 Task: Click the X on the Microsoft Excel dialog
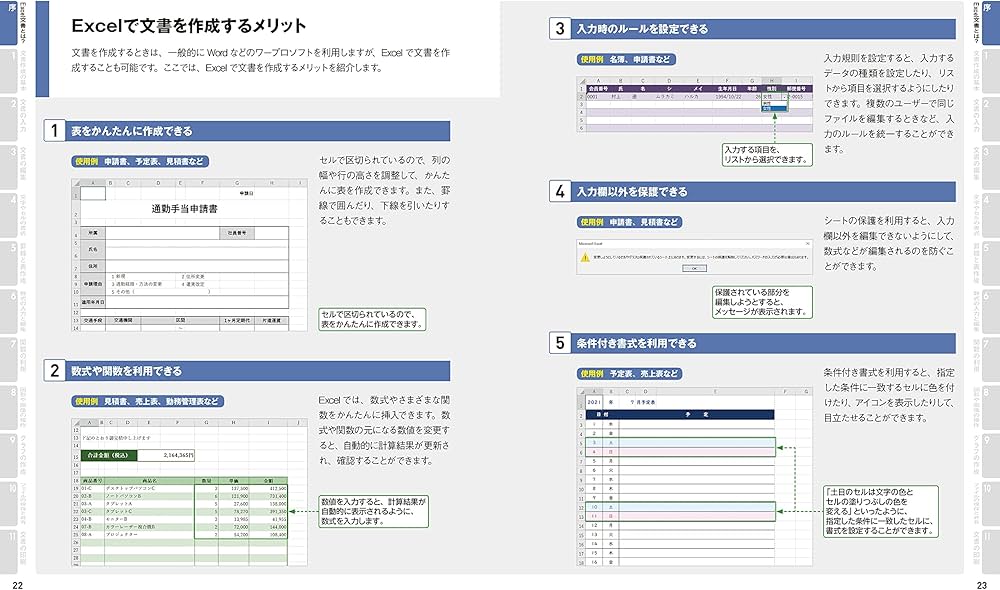807,243
